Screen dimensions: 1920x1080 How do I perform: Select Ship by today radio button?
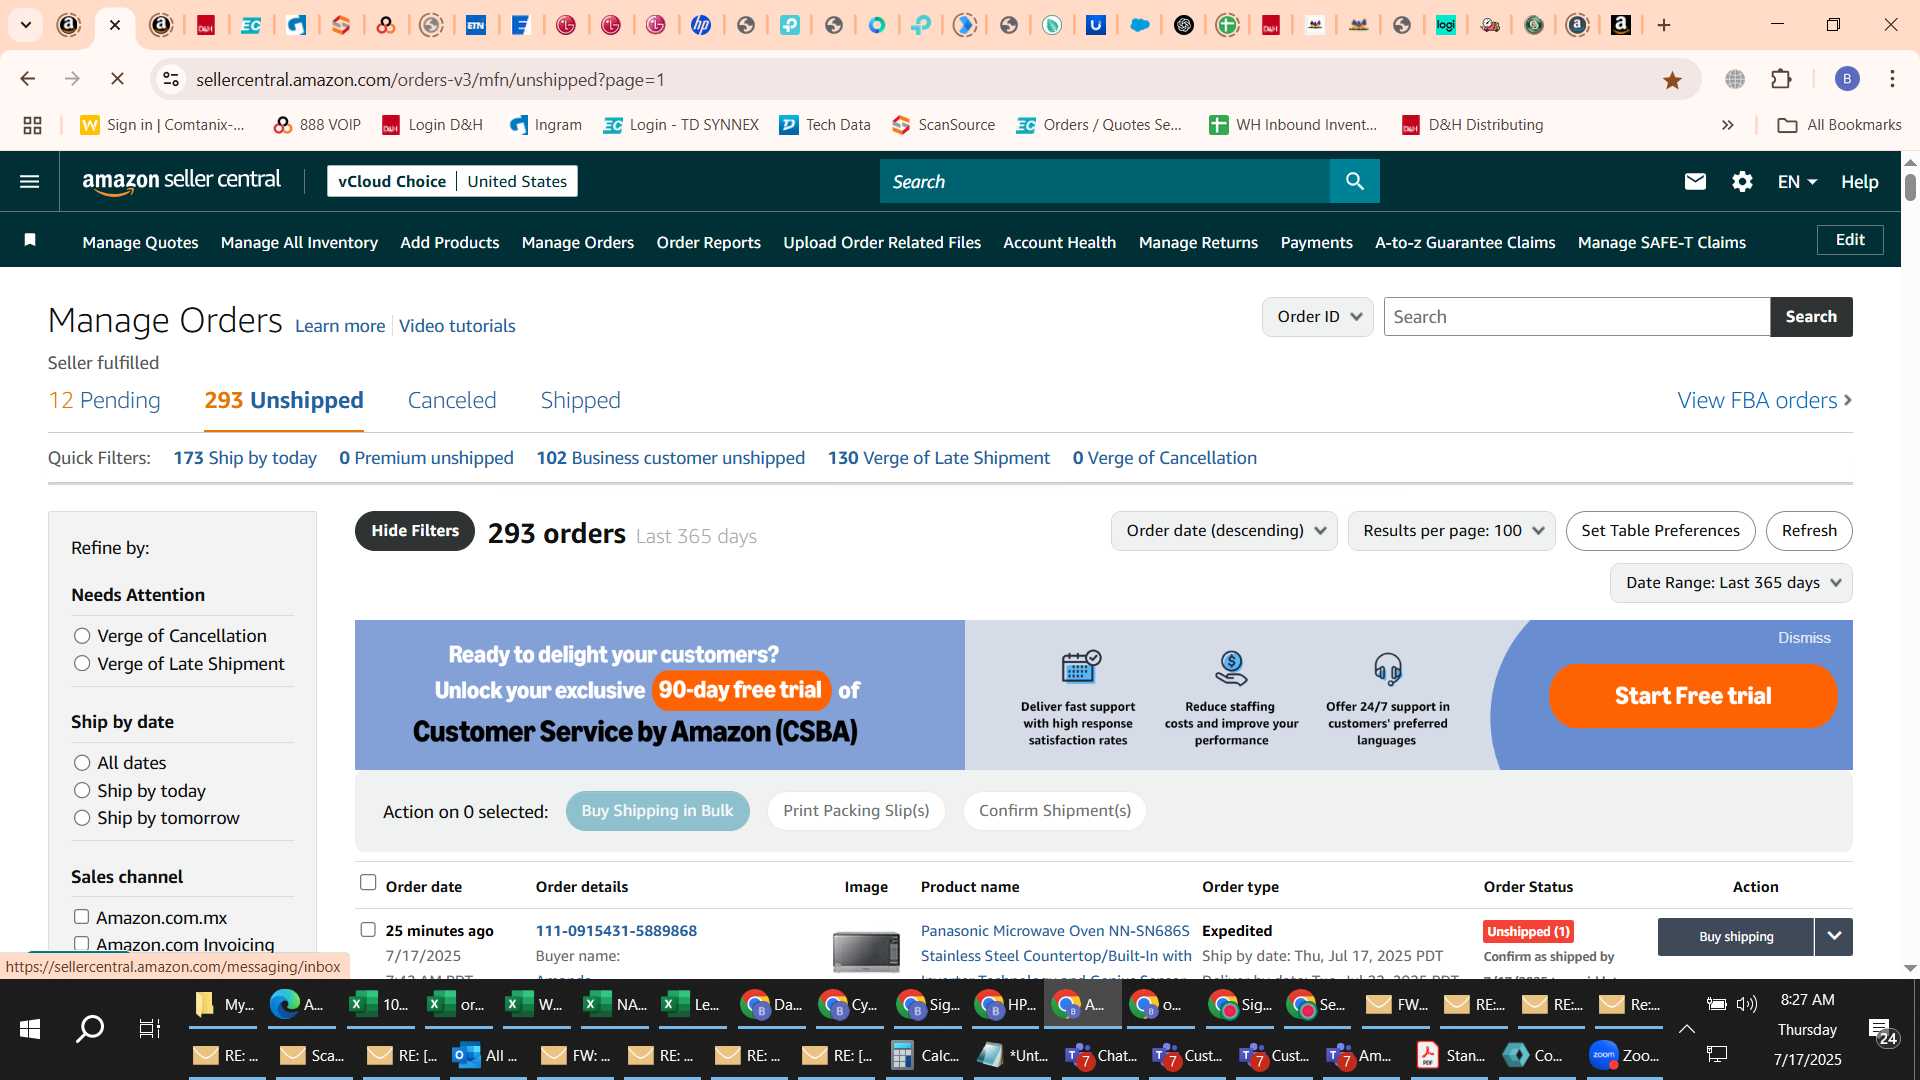pyautogui.click(x=82, y=791)
